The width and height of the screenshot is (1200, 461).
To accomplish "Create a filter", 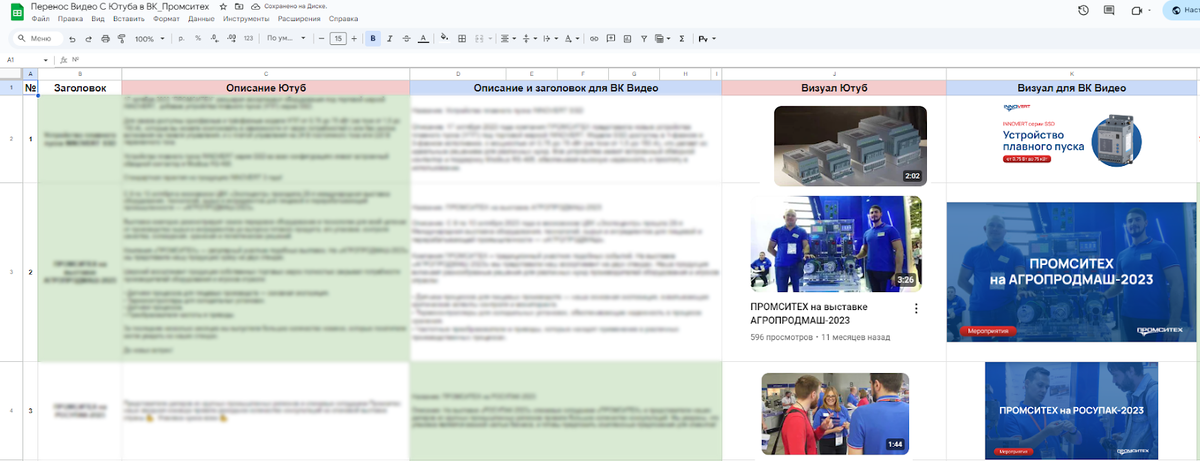I will tap(643, 39).
